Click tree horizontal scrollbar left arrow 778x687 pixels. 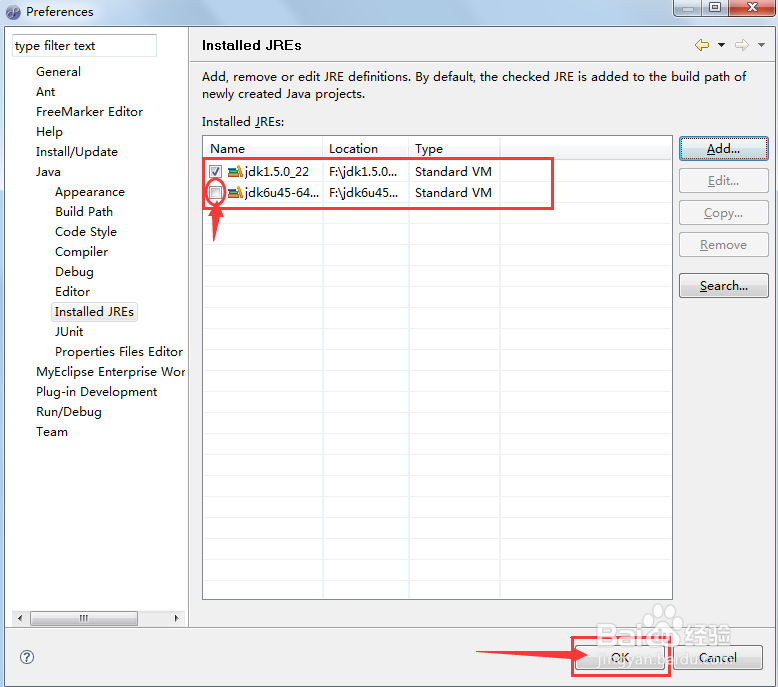(x=20, y=618)
